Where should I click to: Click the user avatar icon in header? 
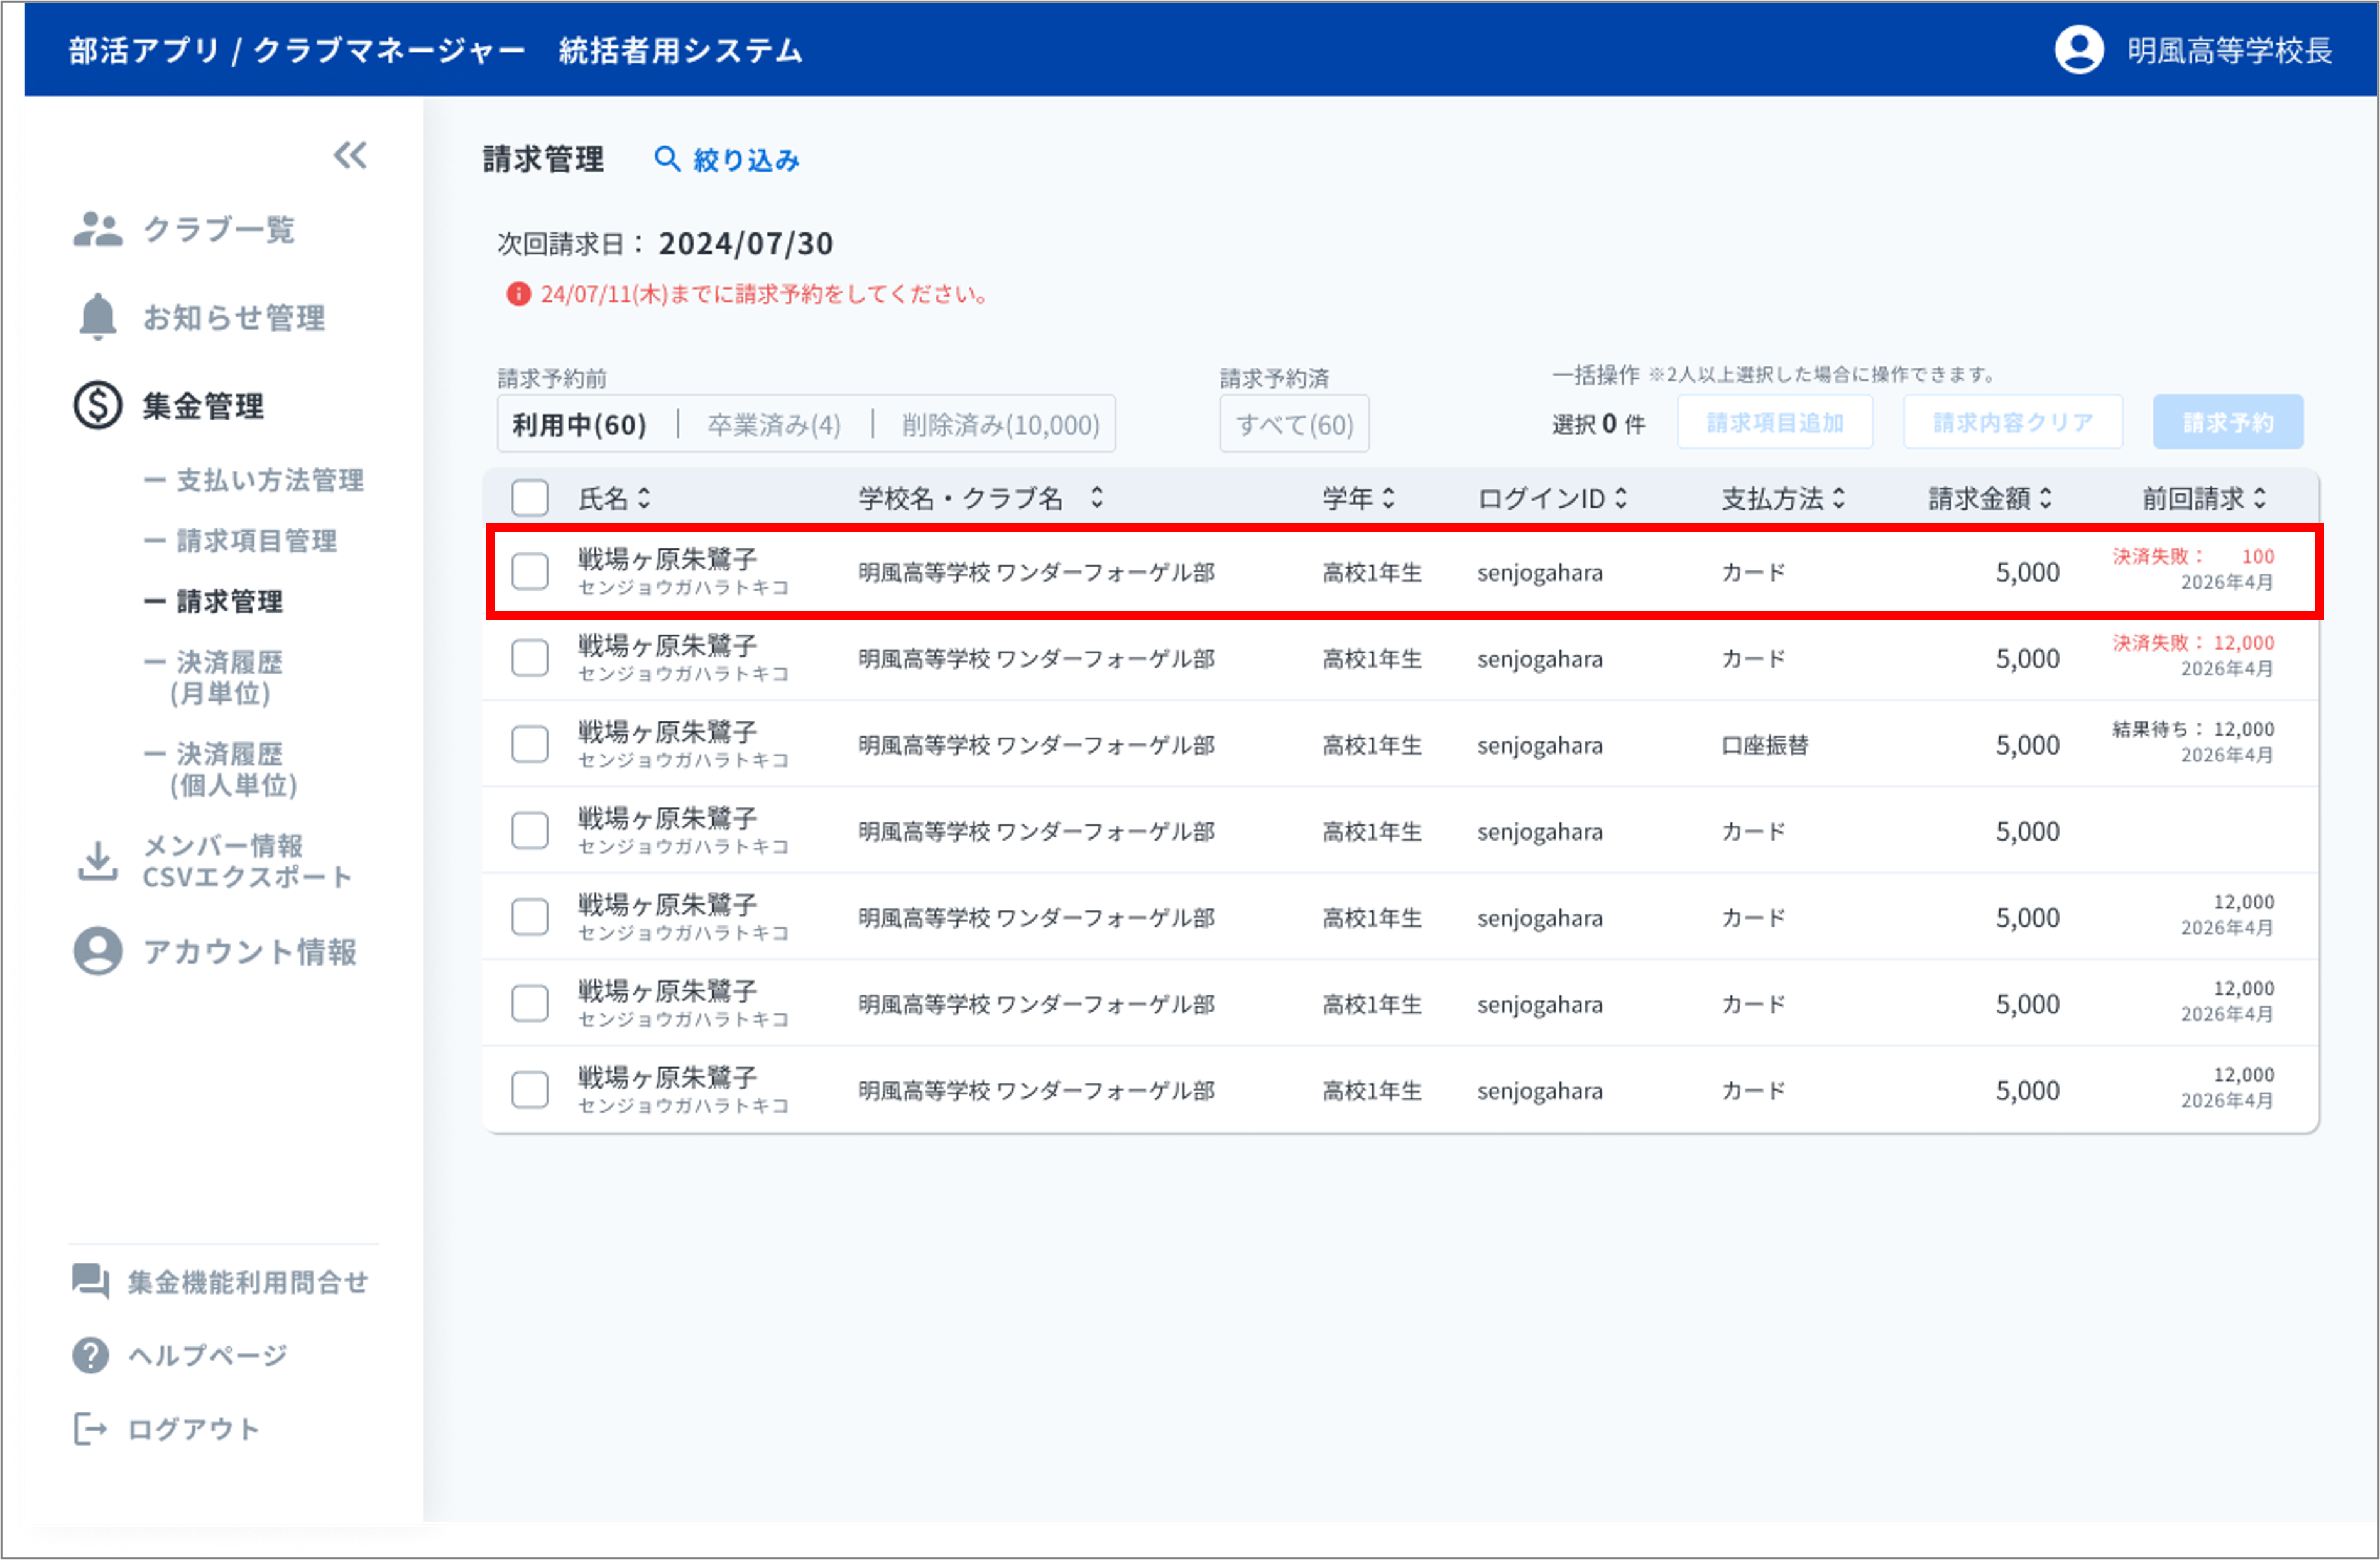(x=2079, y=50)
